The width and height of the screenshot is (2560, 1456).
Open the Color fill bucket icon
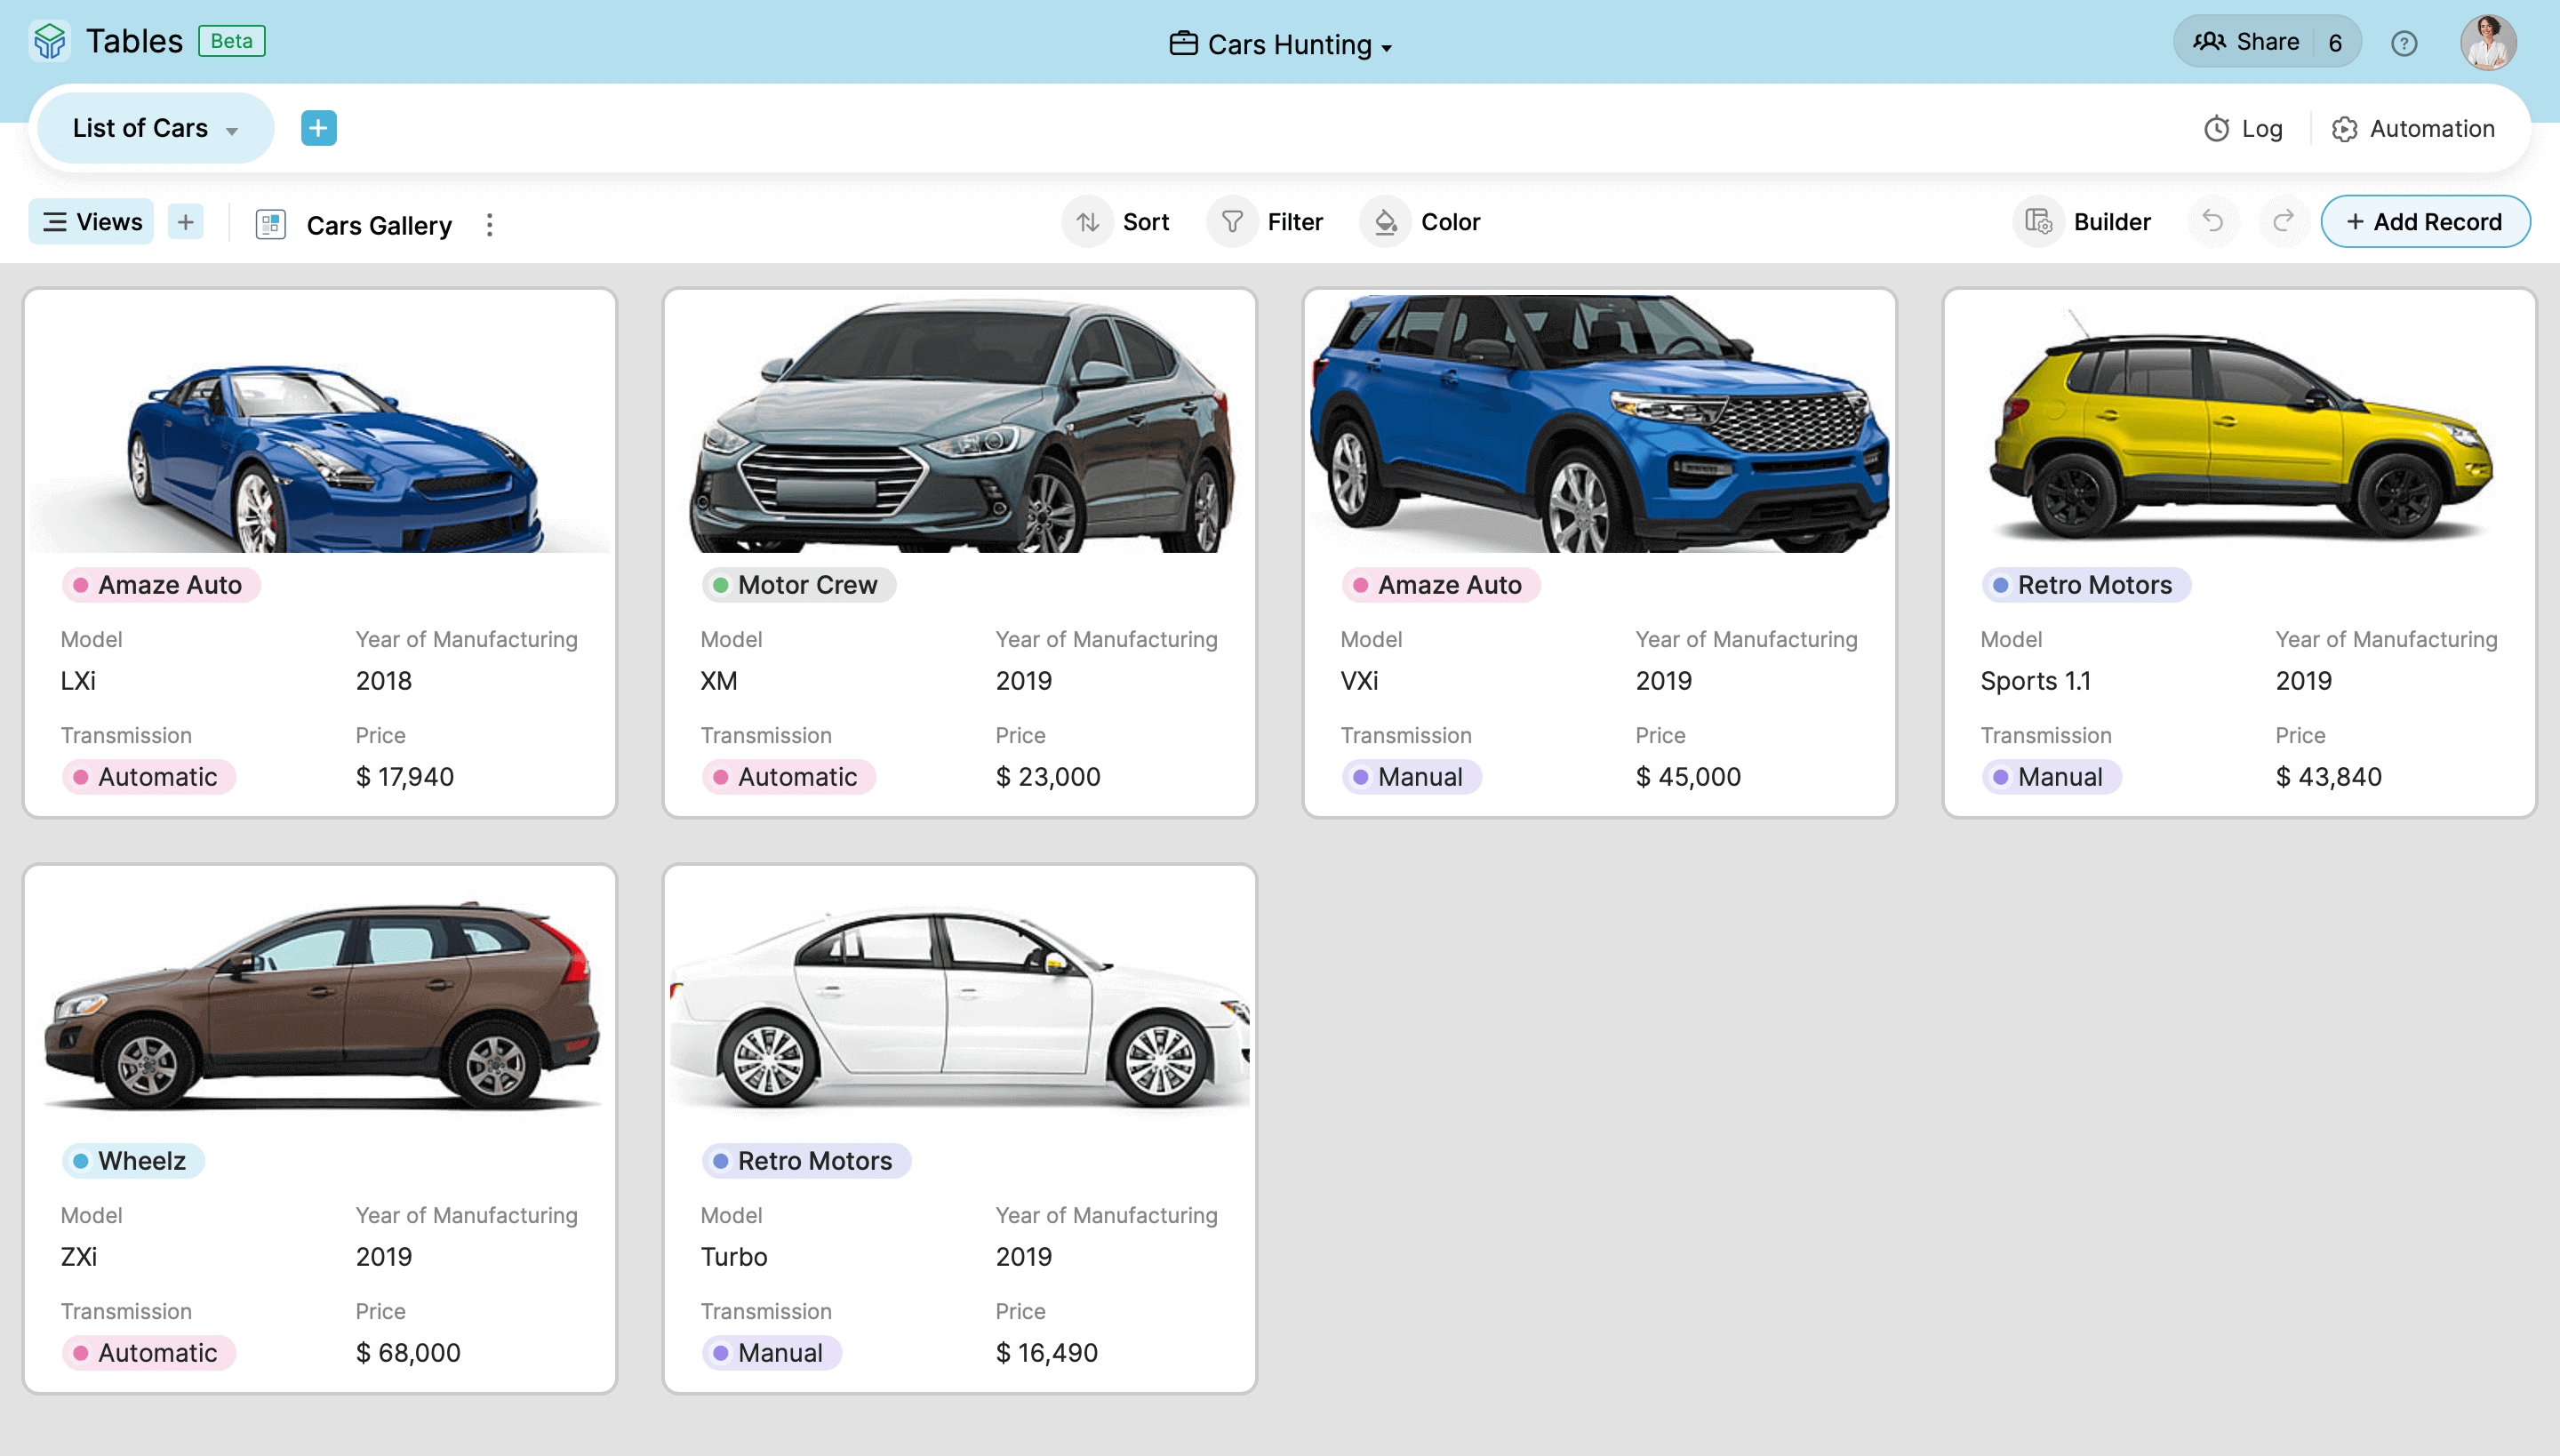pyautogui.click(x=1385, y=222)
